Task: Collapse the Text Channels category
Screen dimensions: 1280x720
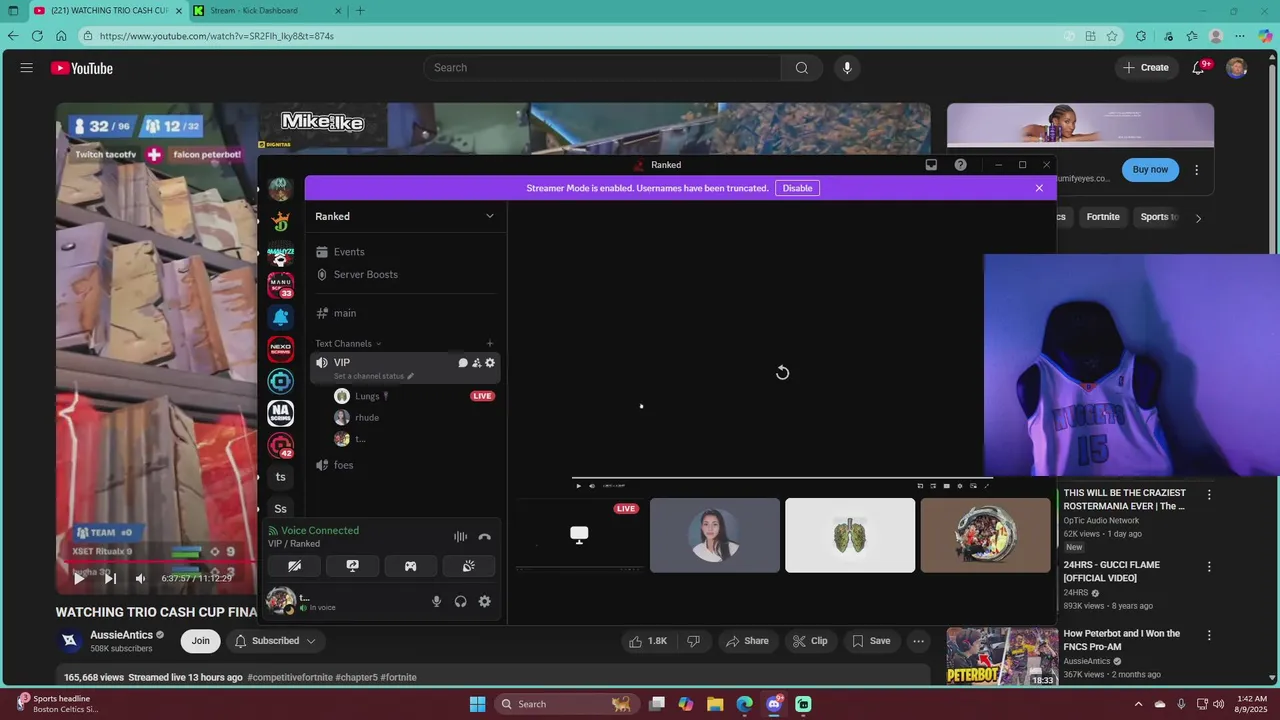Action: tap(348, 343)
